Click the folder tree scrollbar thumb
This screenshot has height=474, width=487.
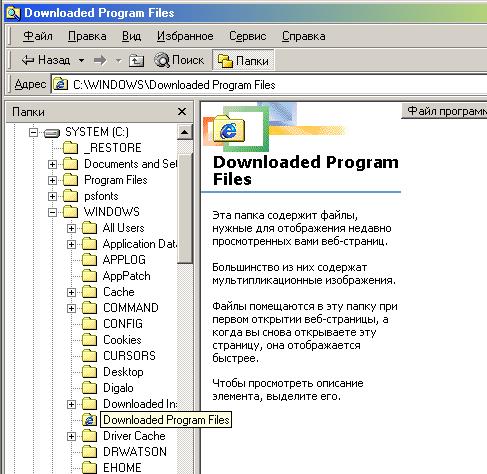(x=184, y=208)
